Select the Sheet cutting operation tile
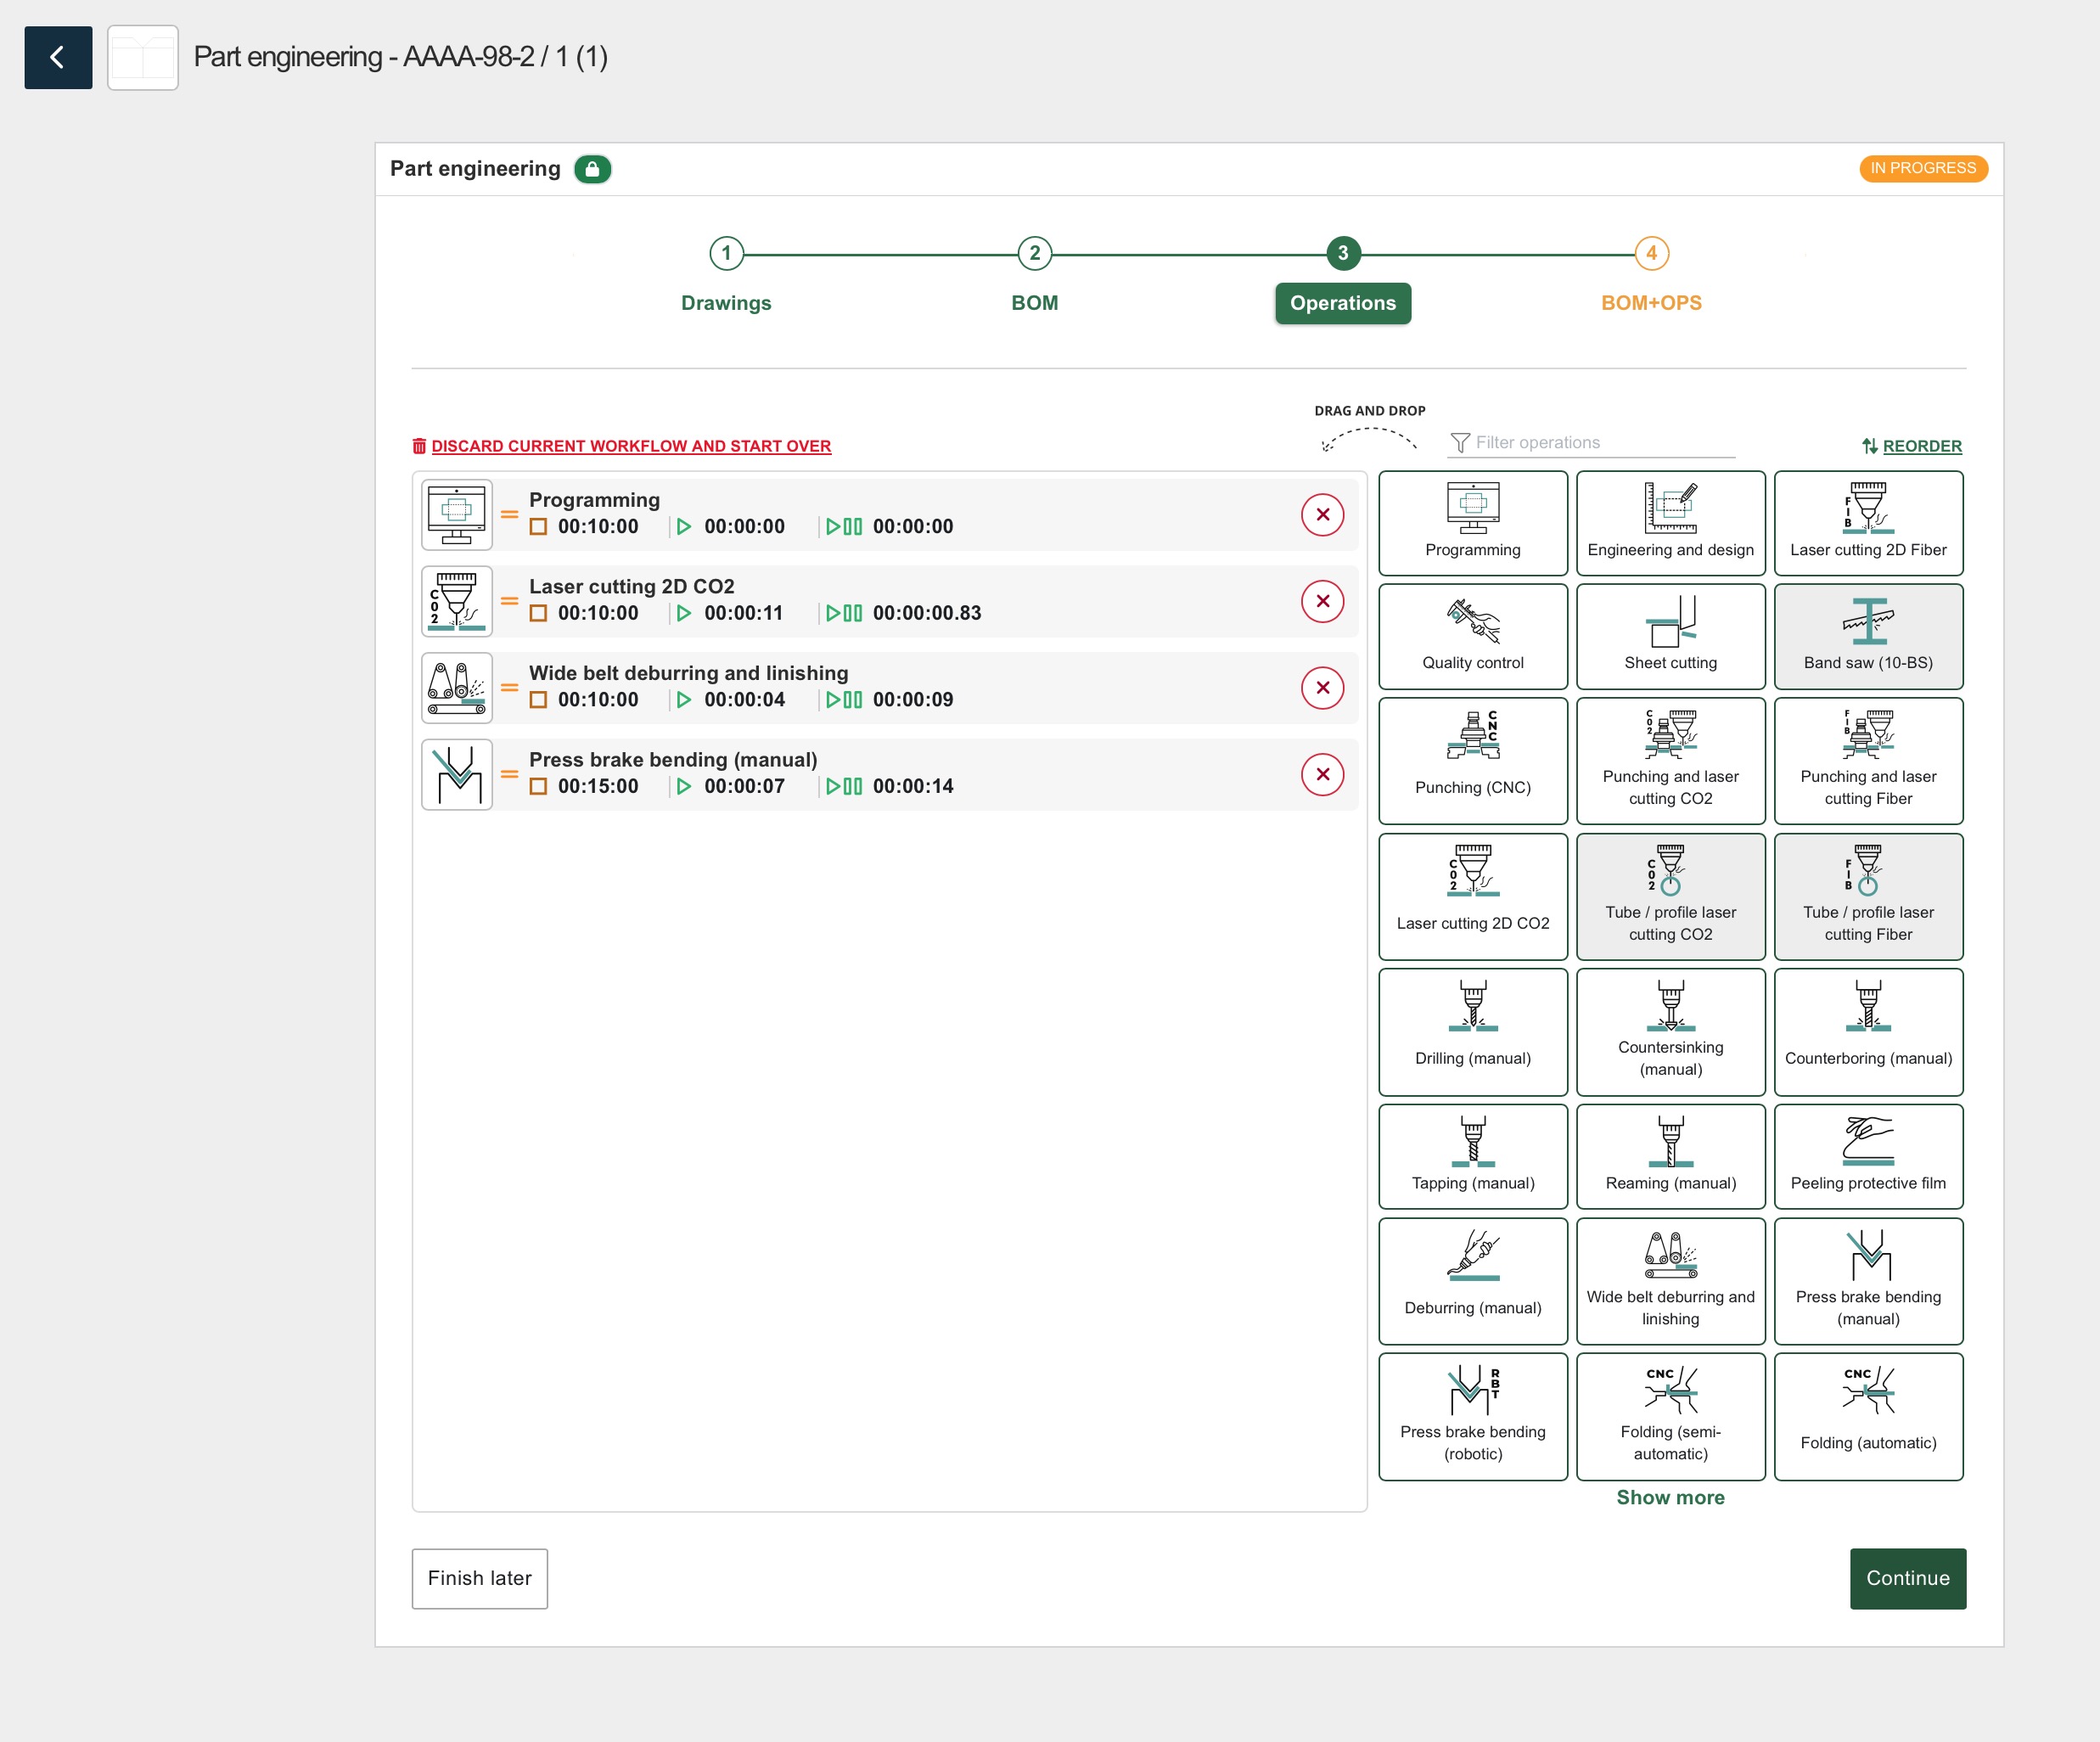Viewport: 2100px width, 1742px height. click(x=1670, y=636)
